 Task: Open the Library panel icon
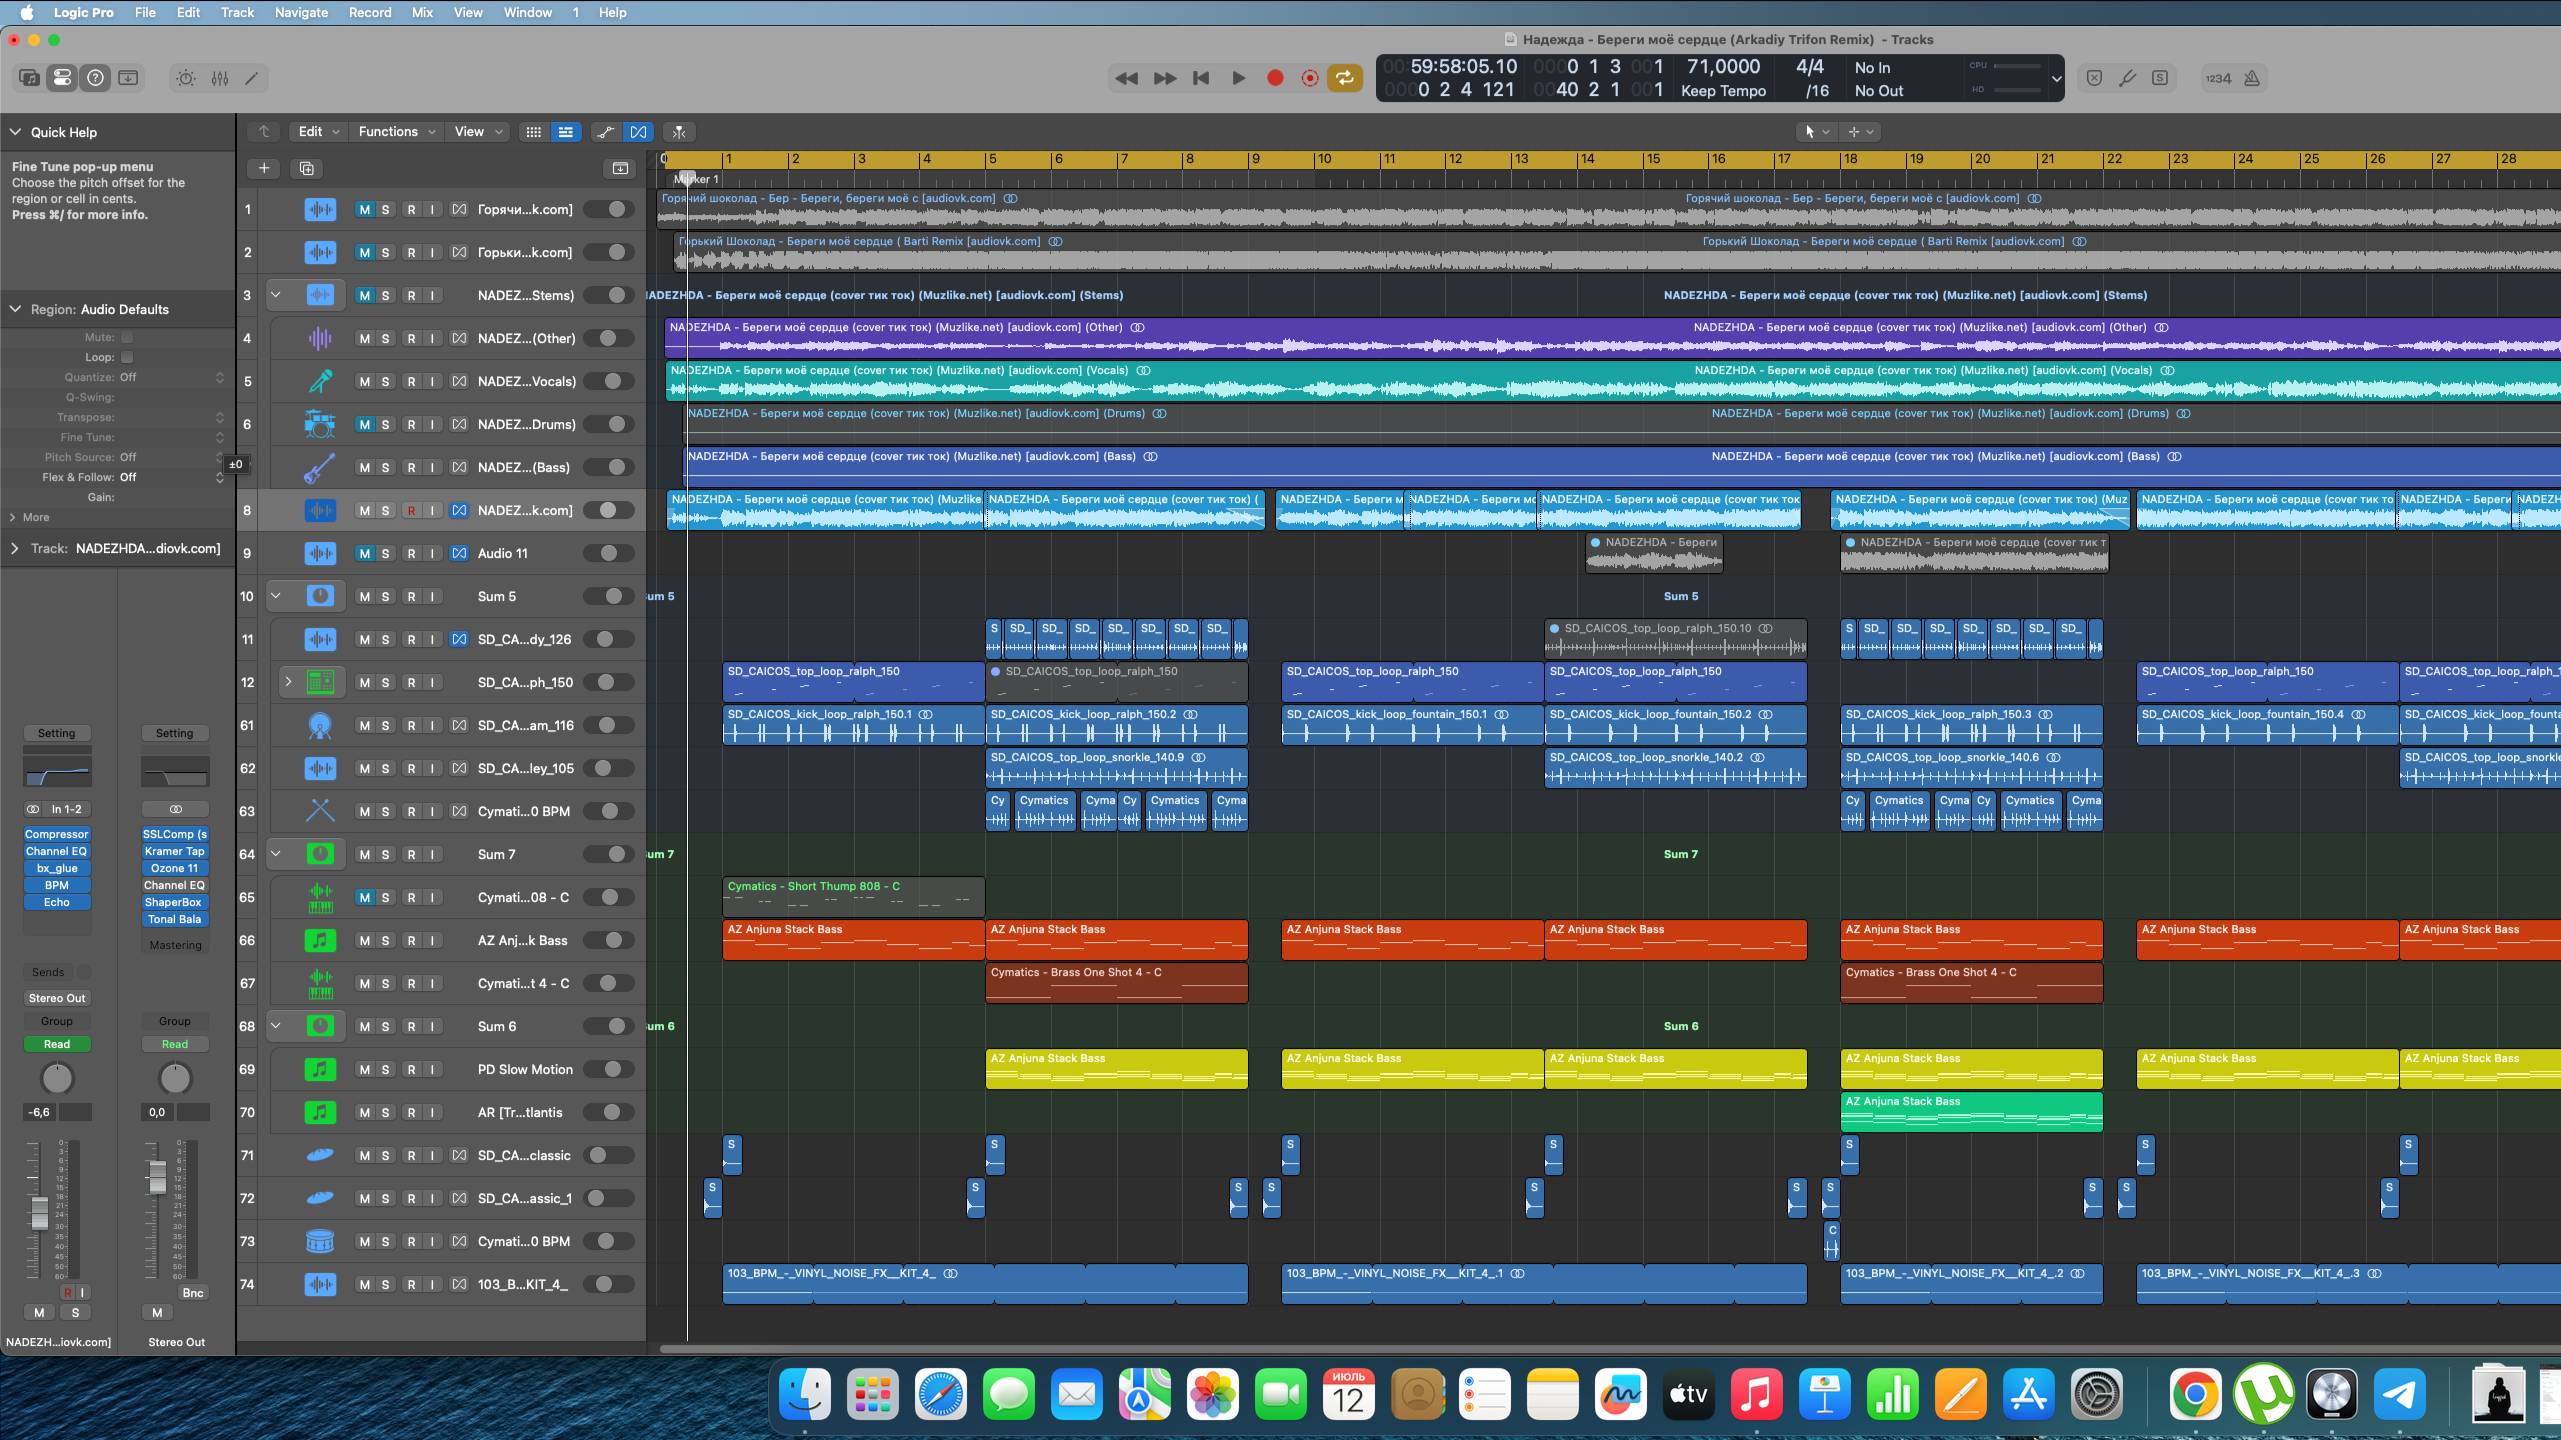(x=29, y=78)
